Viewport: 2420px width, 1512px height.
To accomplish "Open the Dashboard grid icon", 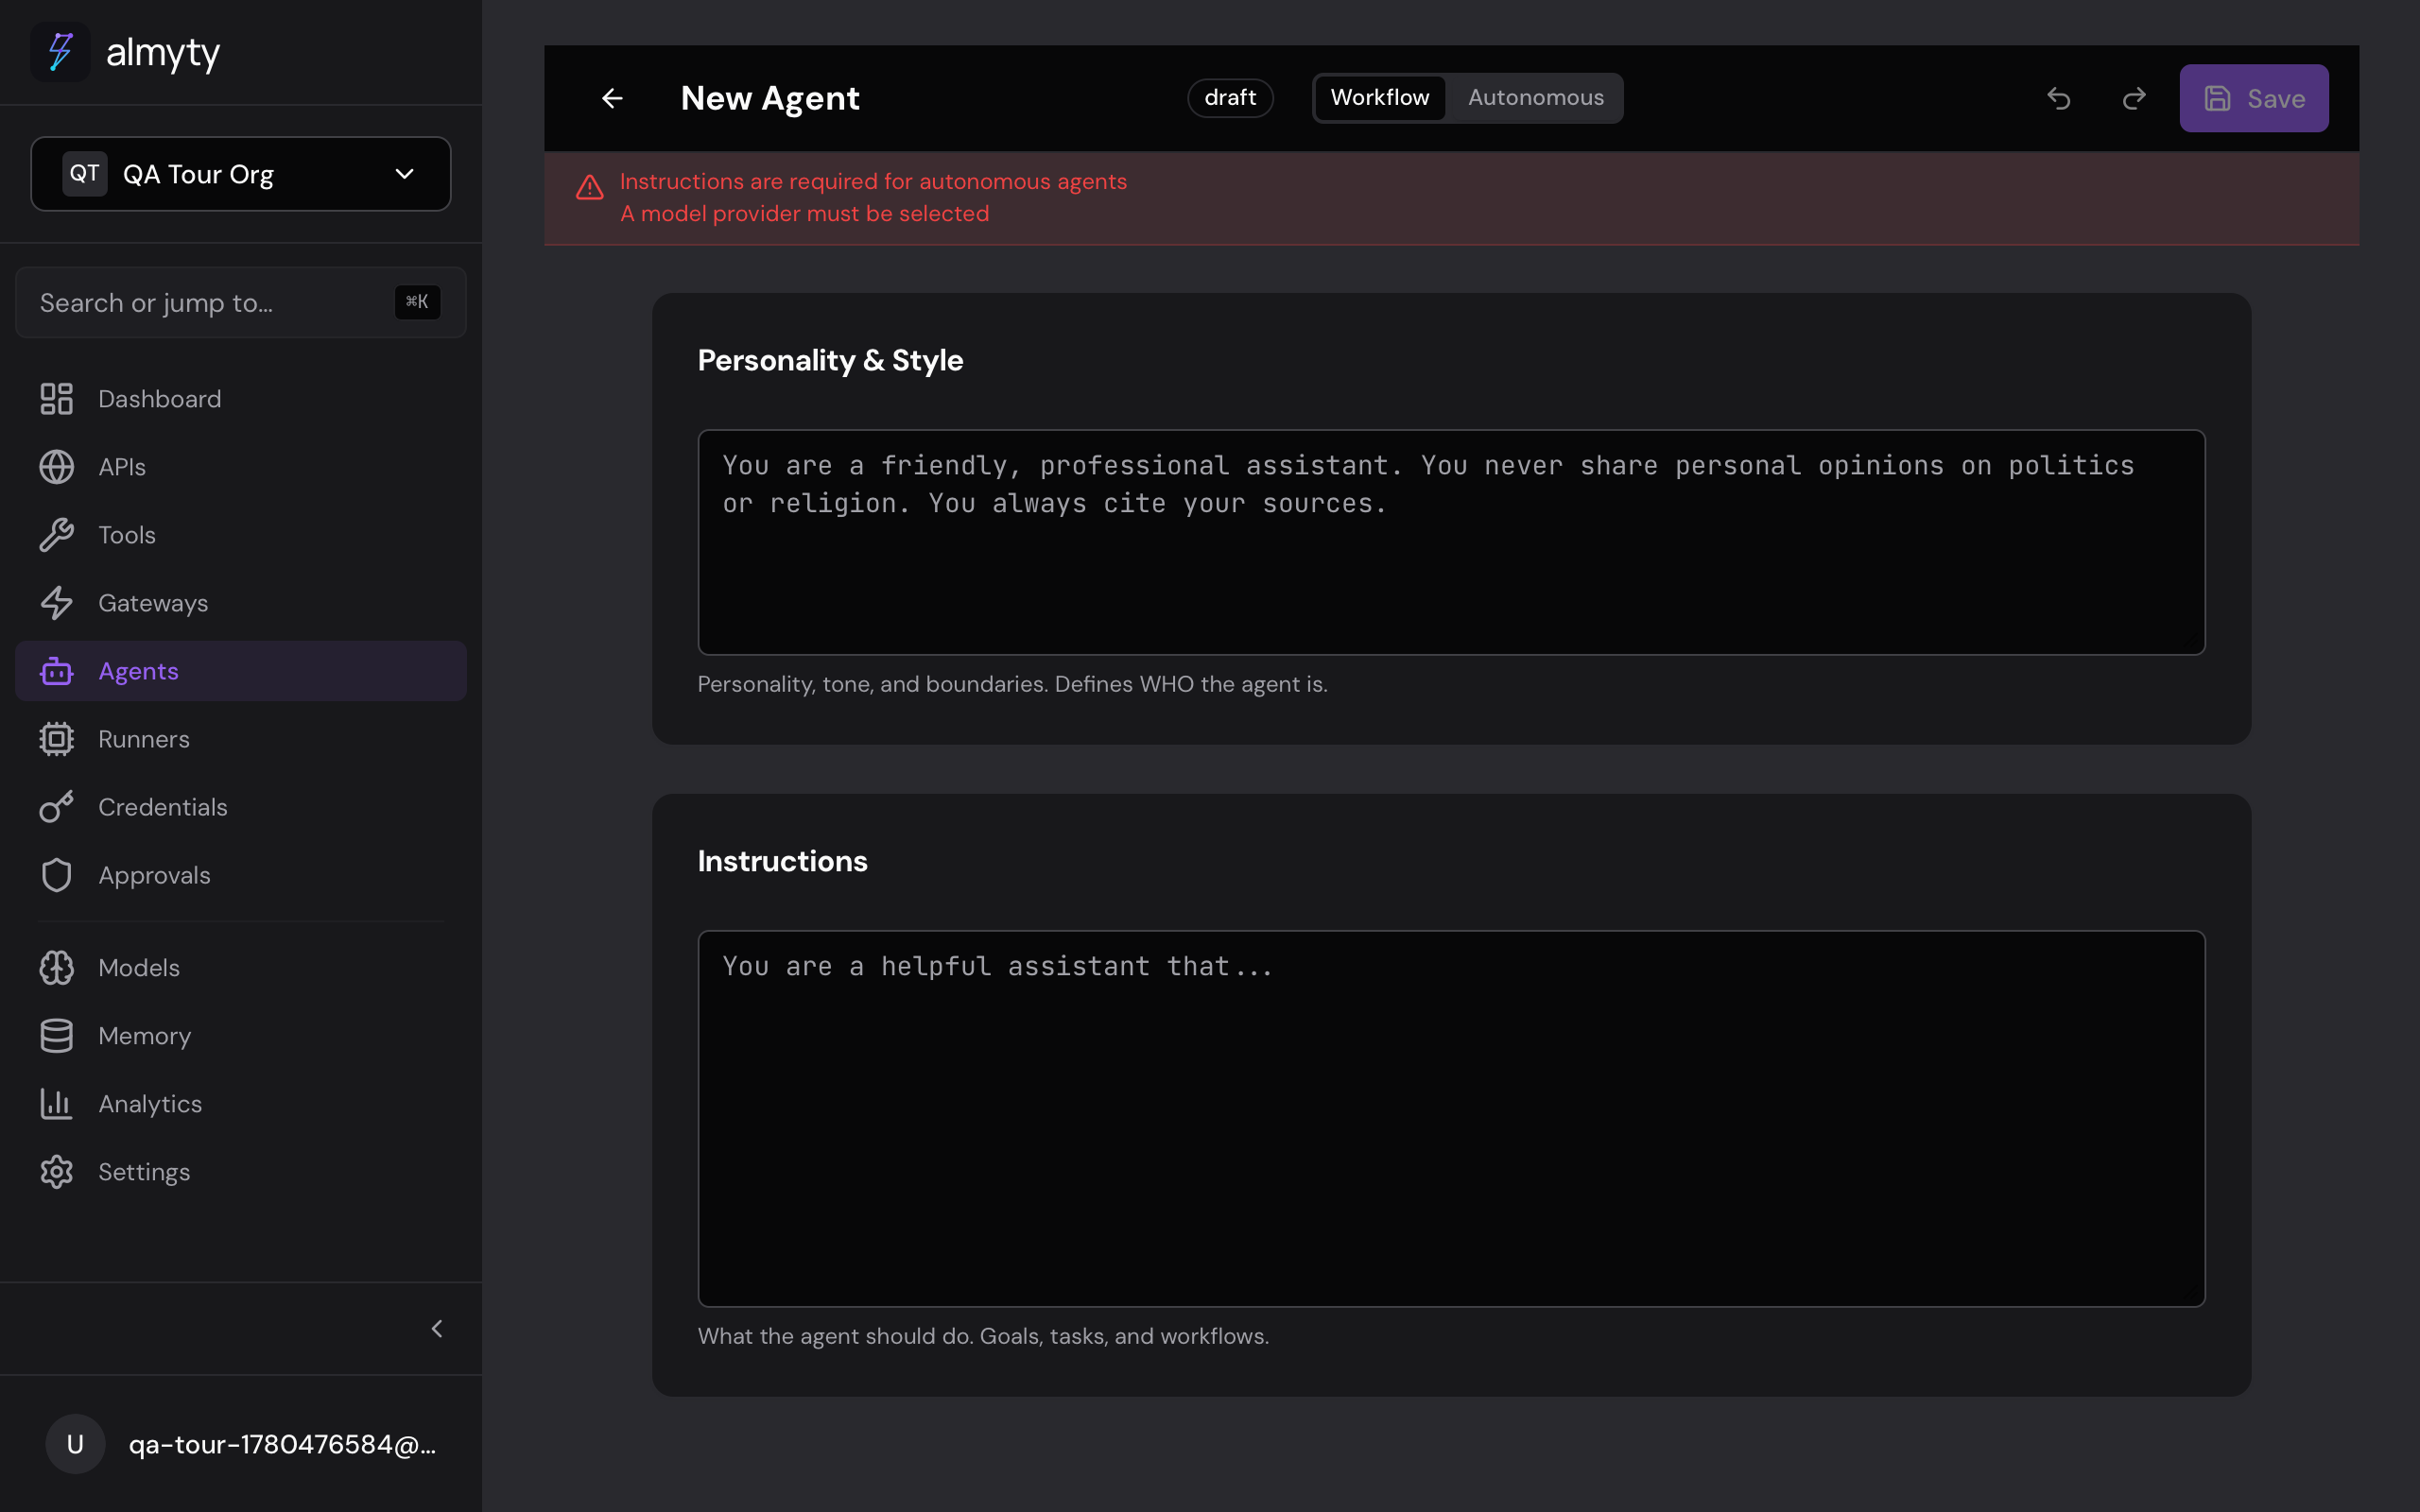I will point(57,399).
